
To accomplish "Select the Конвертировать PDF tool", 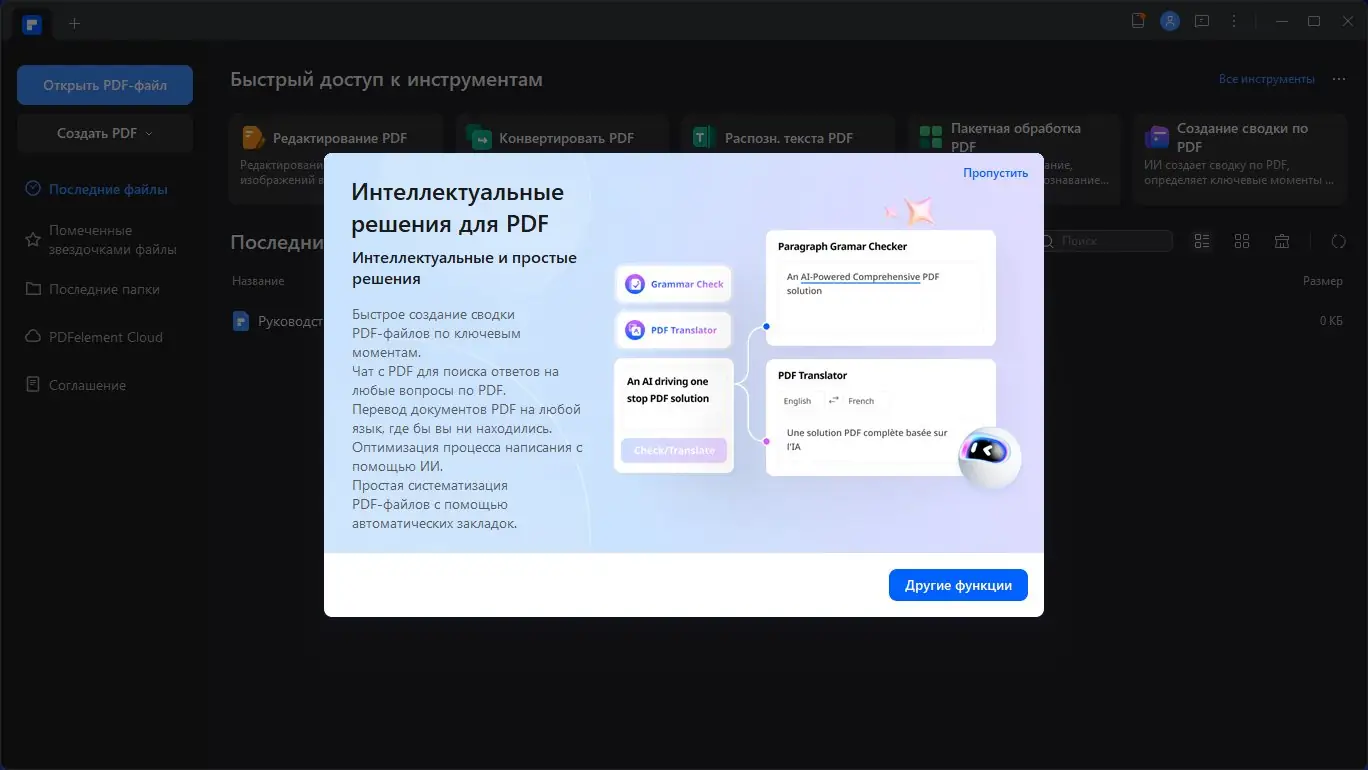I will coord(562,137).
